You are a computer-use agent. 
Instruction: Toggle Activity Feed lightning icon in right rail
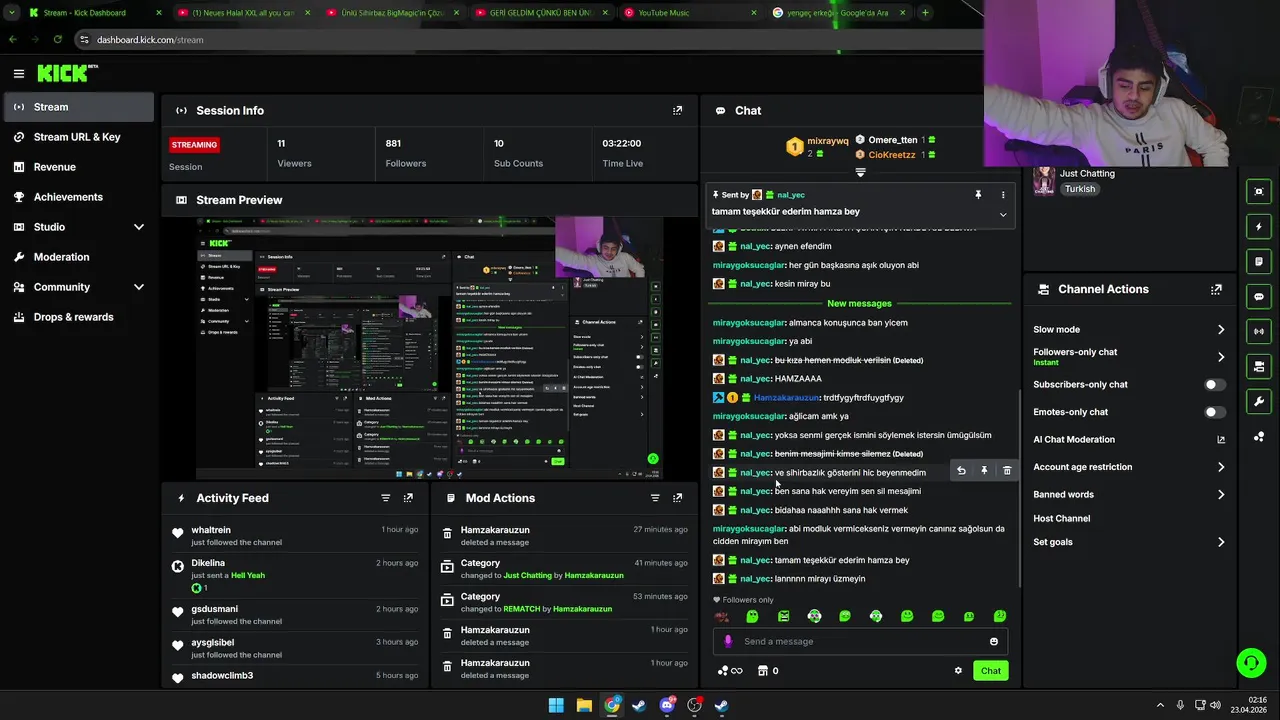coord(1258,227)
